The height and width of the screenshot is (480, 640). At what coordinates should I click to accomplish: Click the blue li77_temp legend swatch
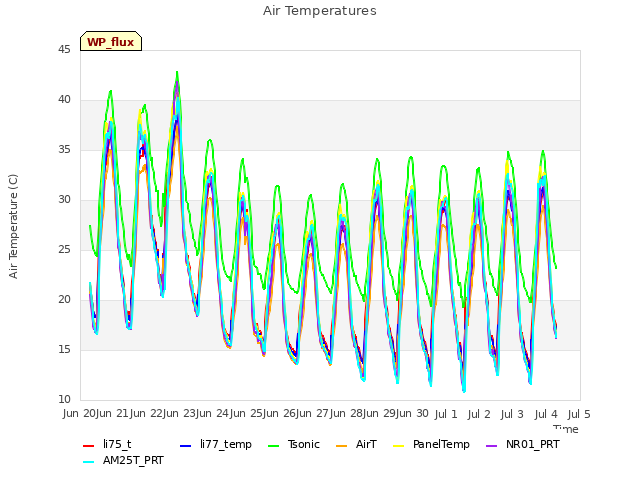click(x=186, y=446)
